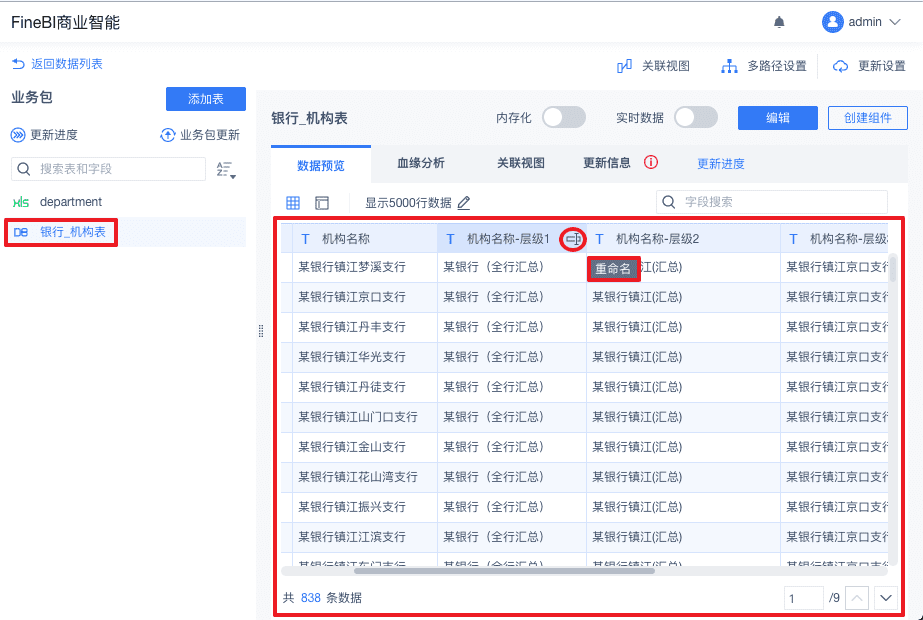Switch to the 数据预览 tab

pyautogui.click(x=321, y=164)
